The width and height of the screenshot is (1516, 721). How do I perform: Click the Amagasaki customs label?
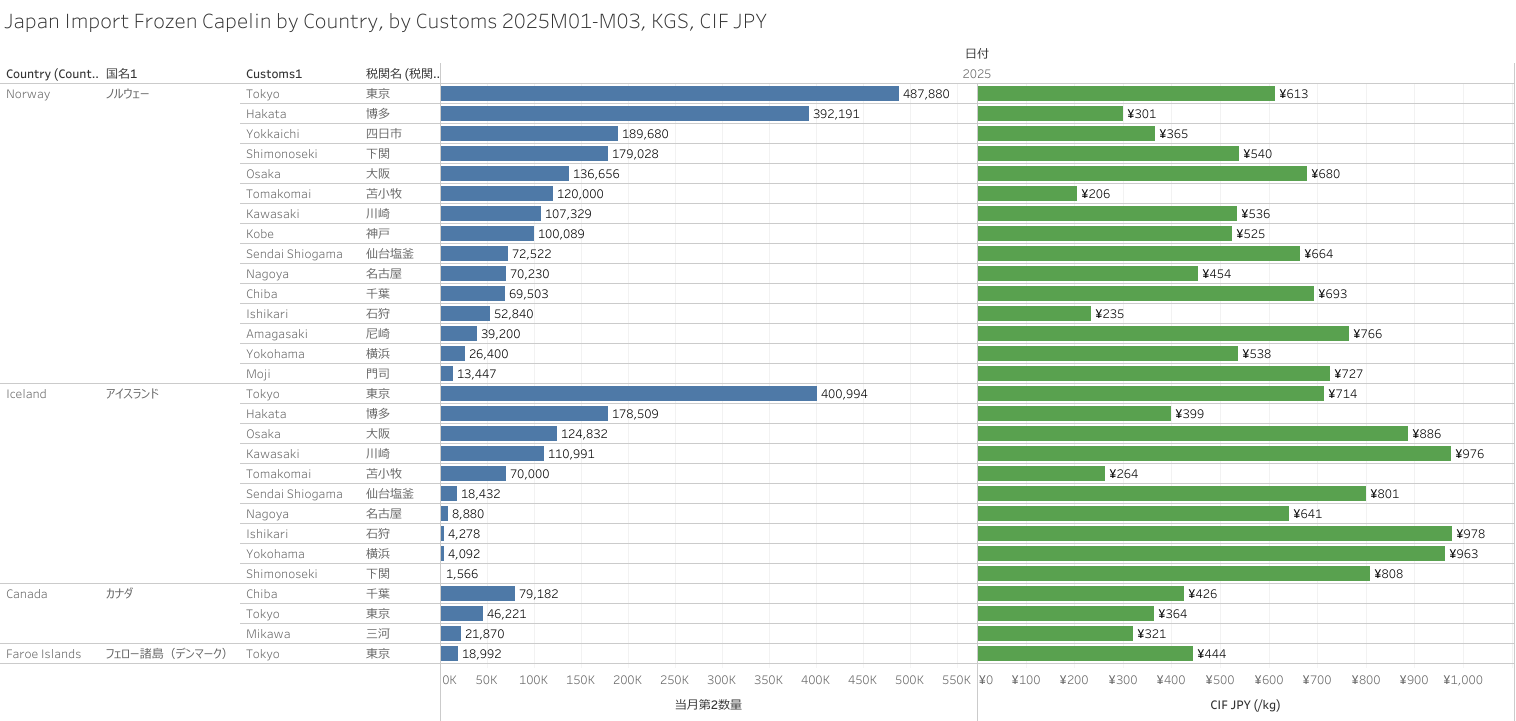(276, 333)
